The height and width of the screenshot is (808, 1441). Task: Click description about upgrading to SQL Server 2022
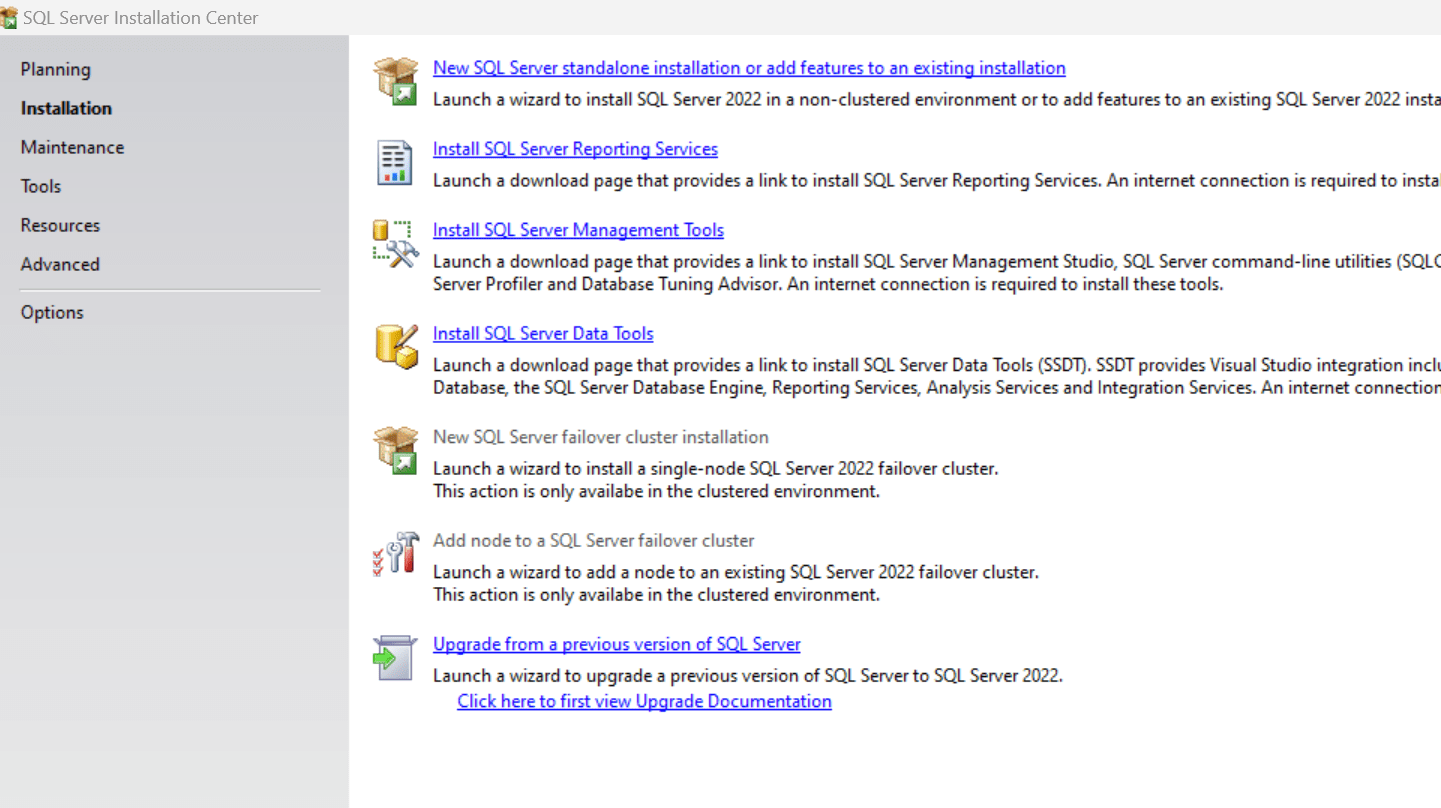748,676
